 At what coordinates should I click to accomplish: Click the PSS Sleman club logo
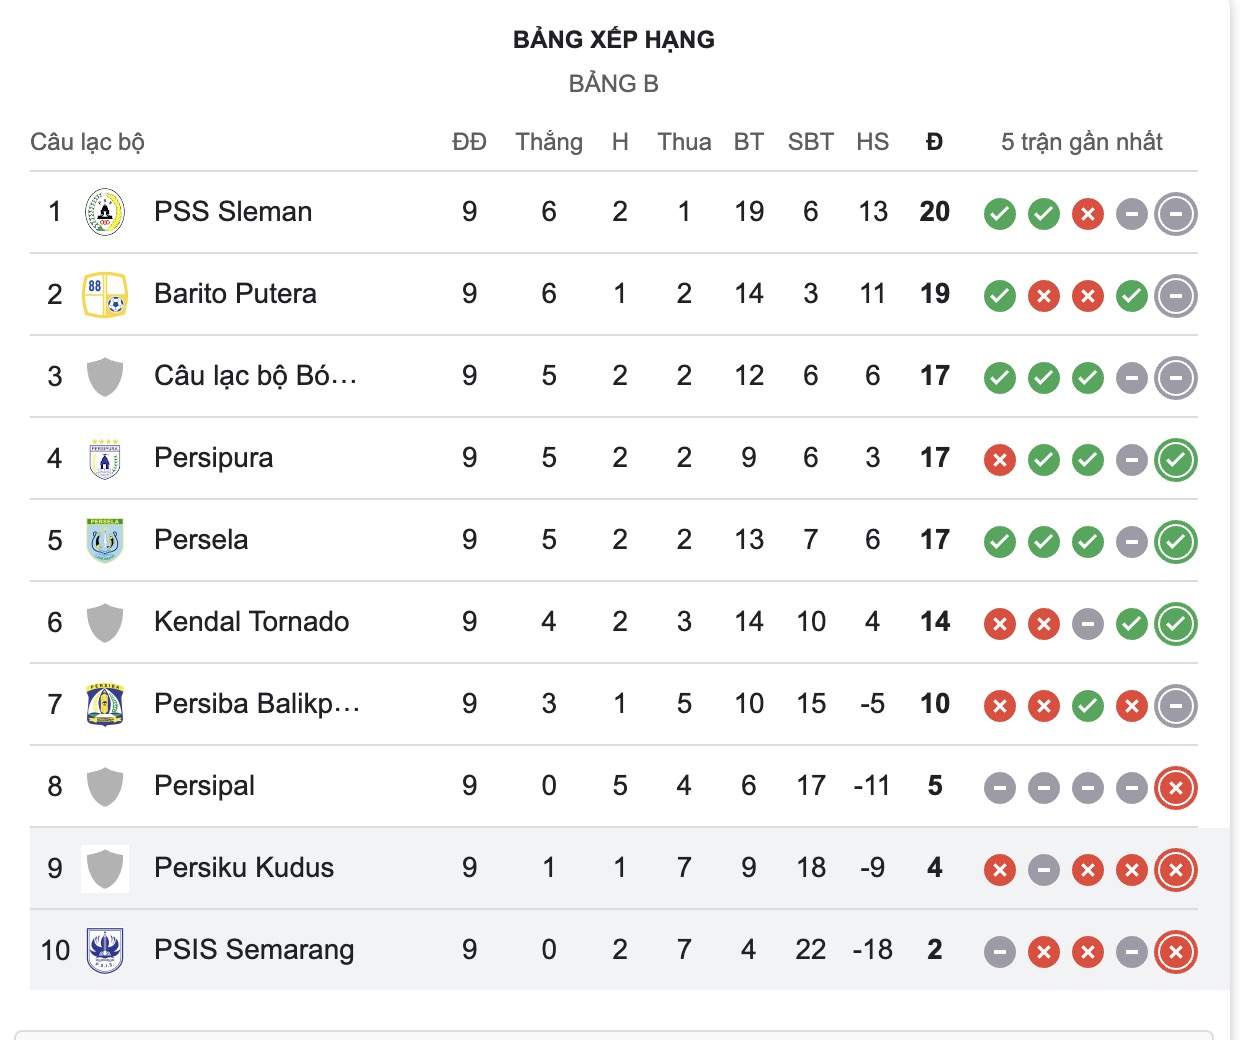pos(103,211)
